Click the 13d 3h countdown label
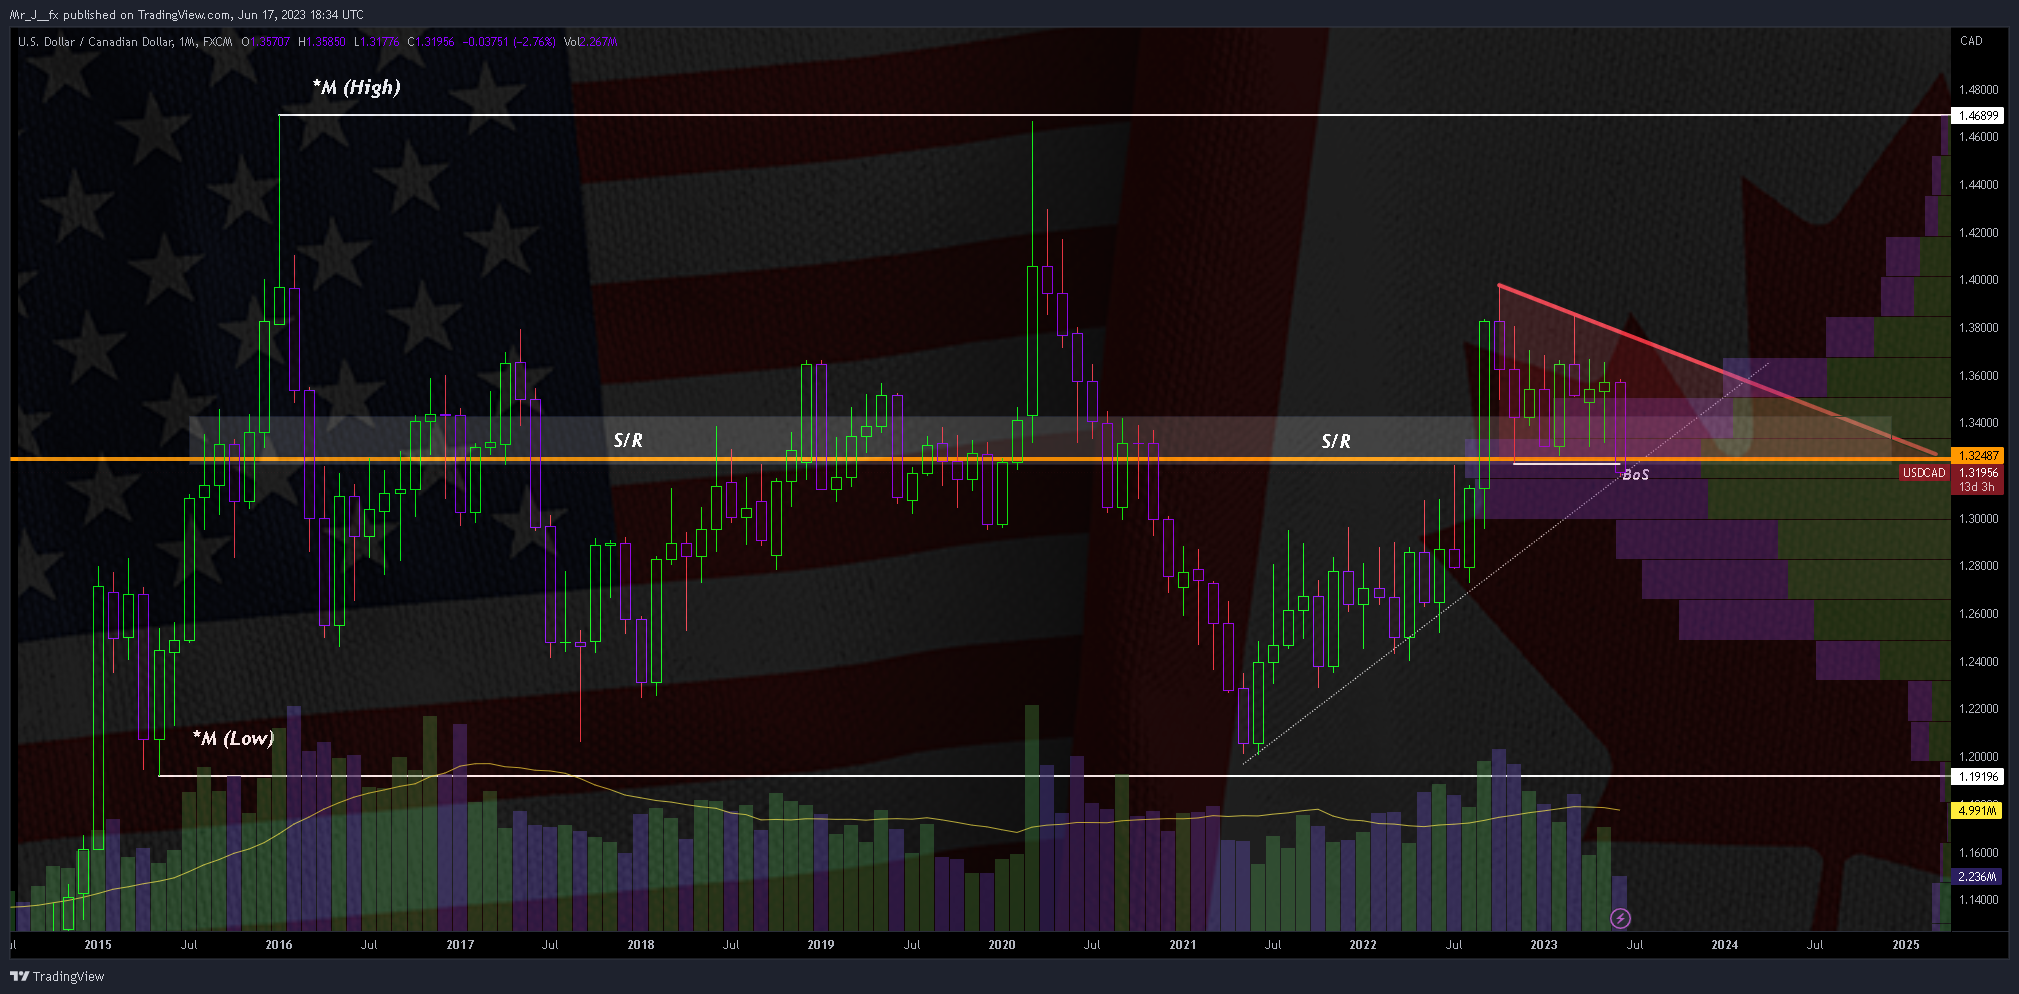This screenshot has width=2019, height=994. click(1977, 487)
